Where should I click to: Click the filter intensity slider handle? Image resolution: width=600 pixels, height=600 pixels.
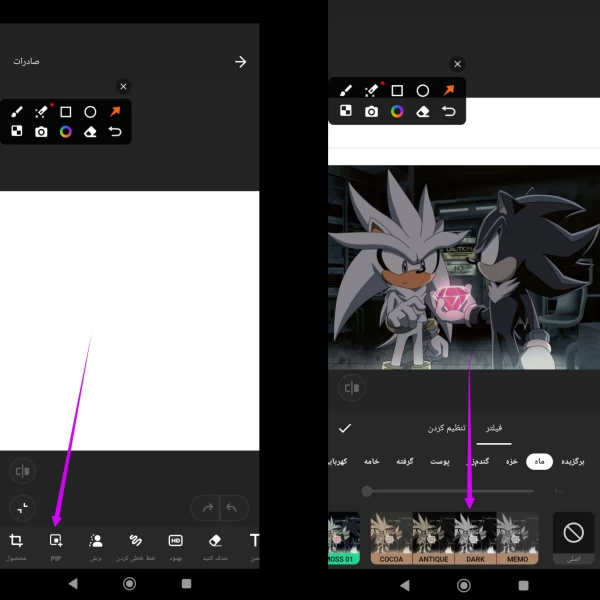tap(367, 491)
